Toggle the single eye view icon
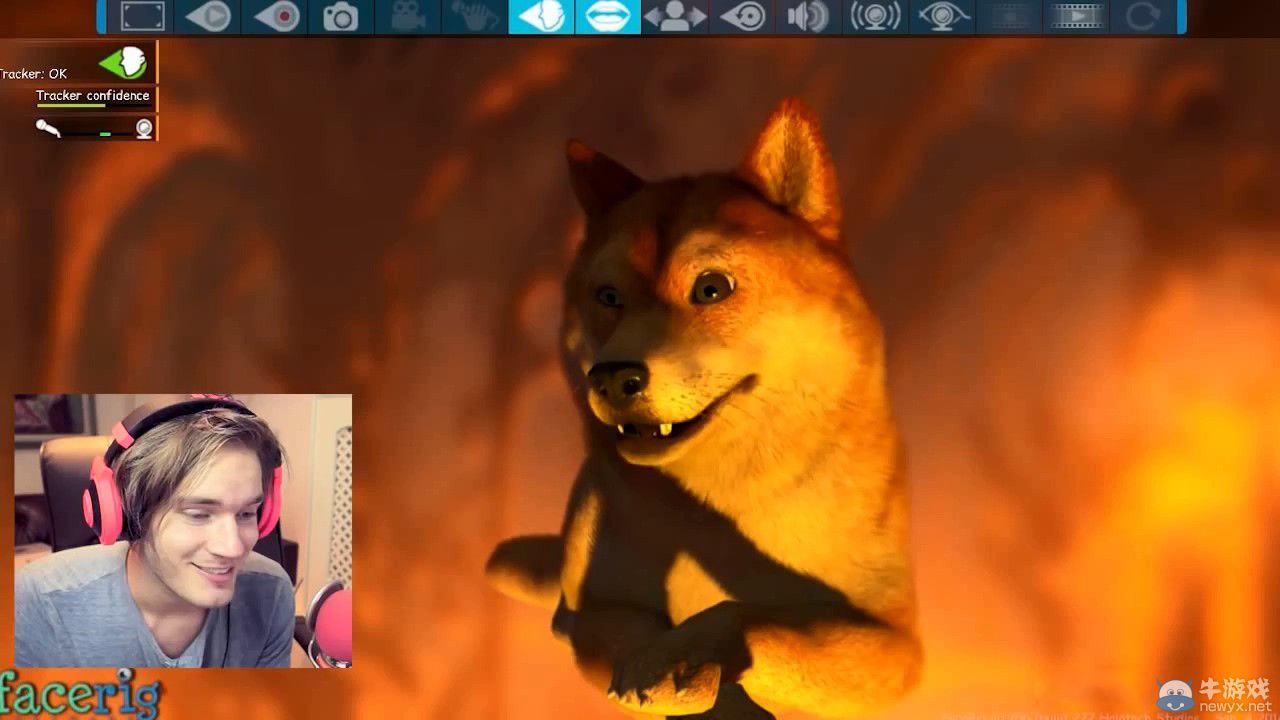1280x720 pixels. (742, 16)
